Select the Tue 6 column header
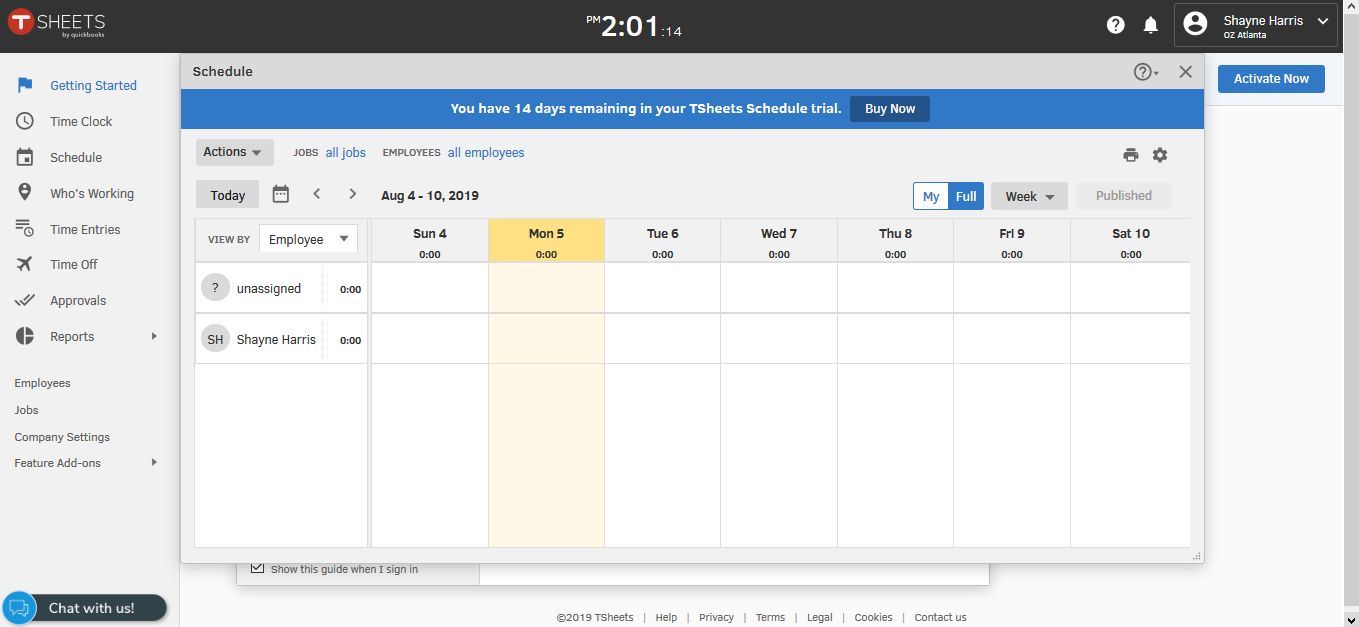Image resolution: width=1359 pixels, height=627 pixels. (662, 241)
